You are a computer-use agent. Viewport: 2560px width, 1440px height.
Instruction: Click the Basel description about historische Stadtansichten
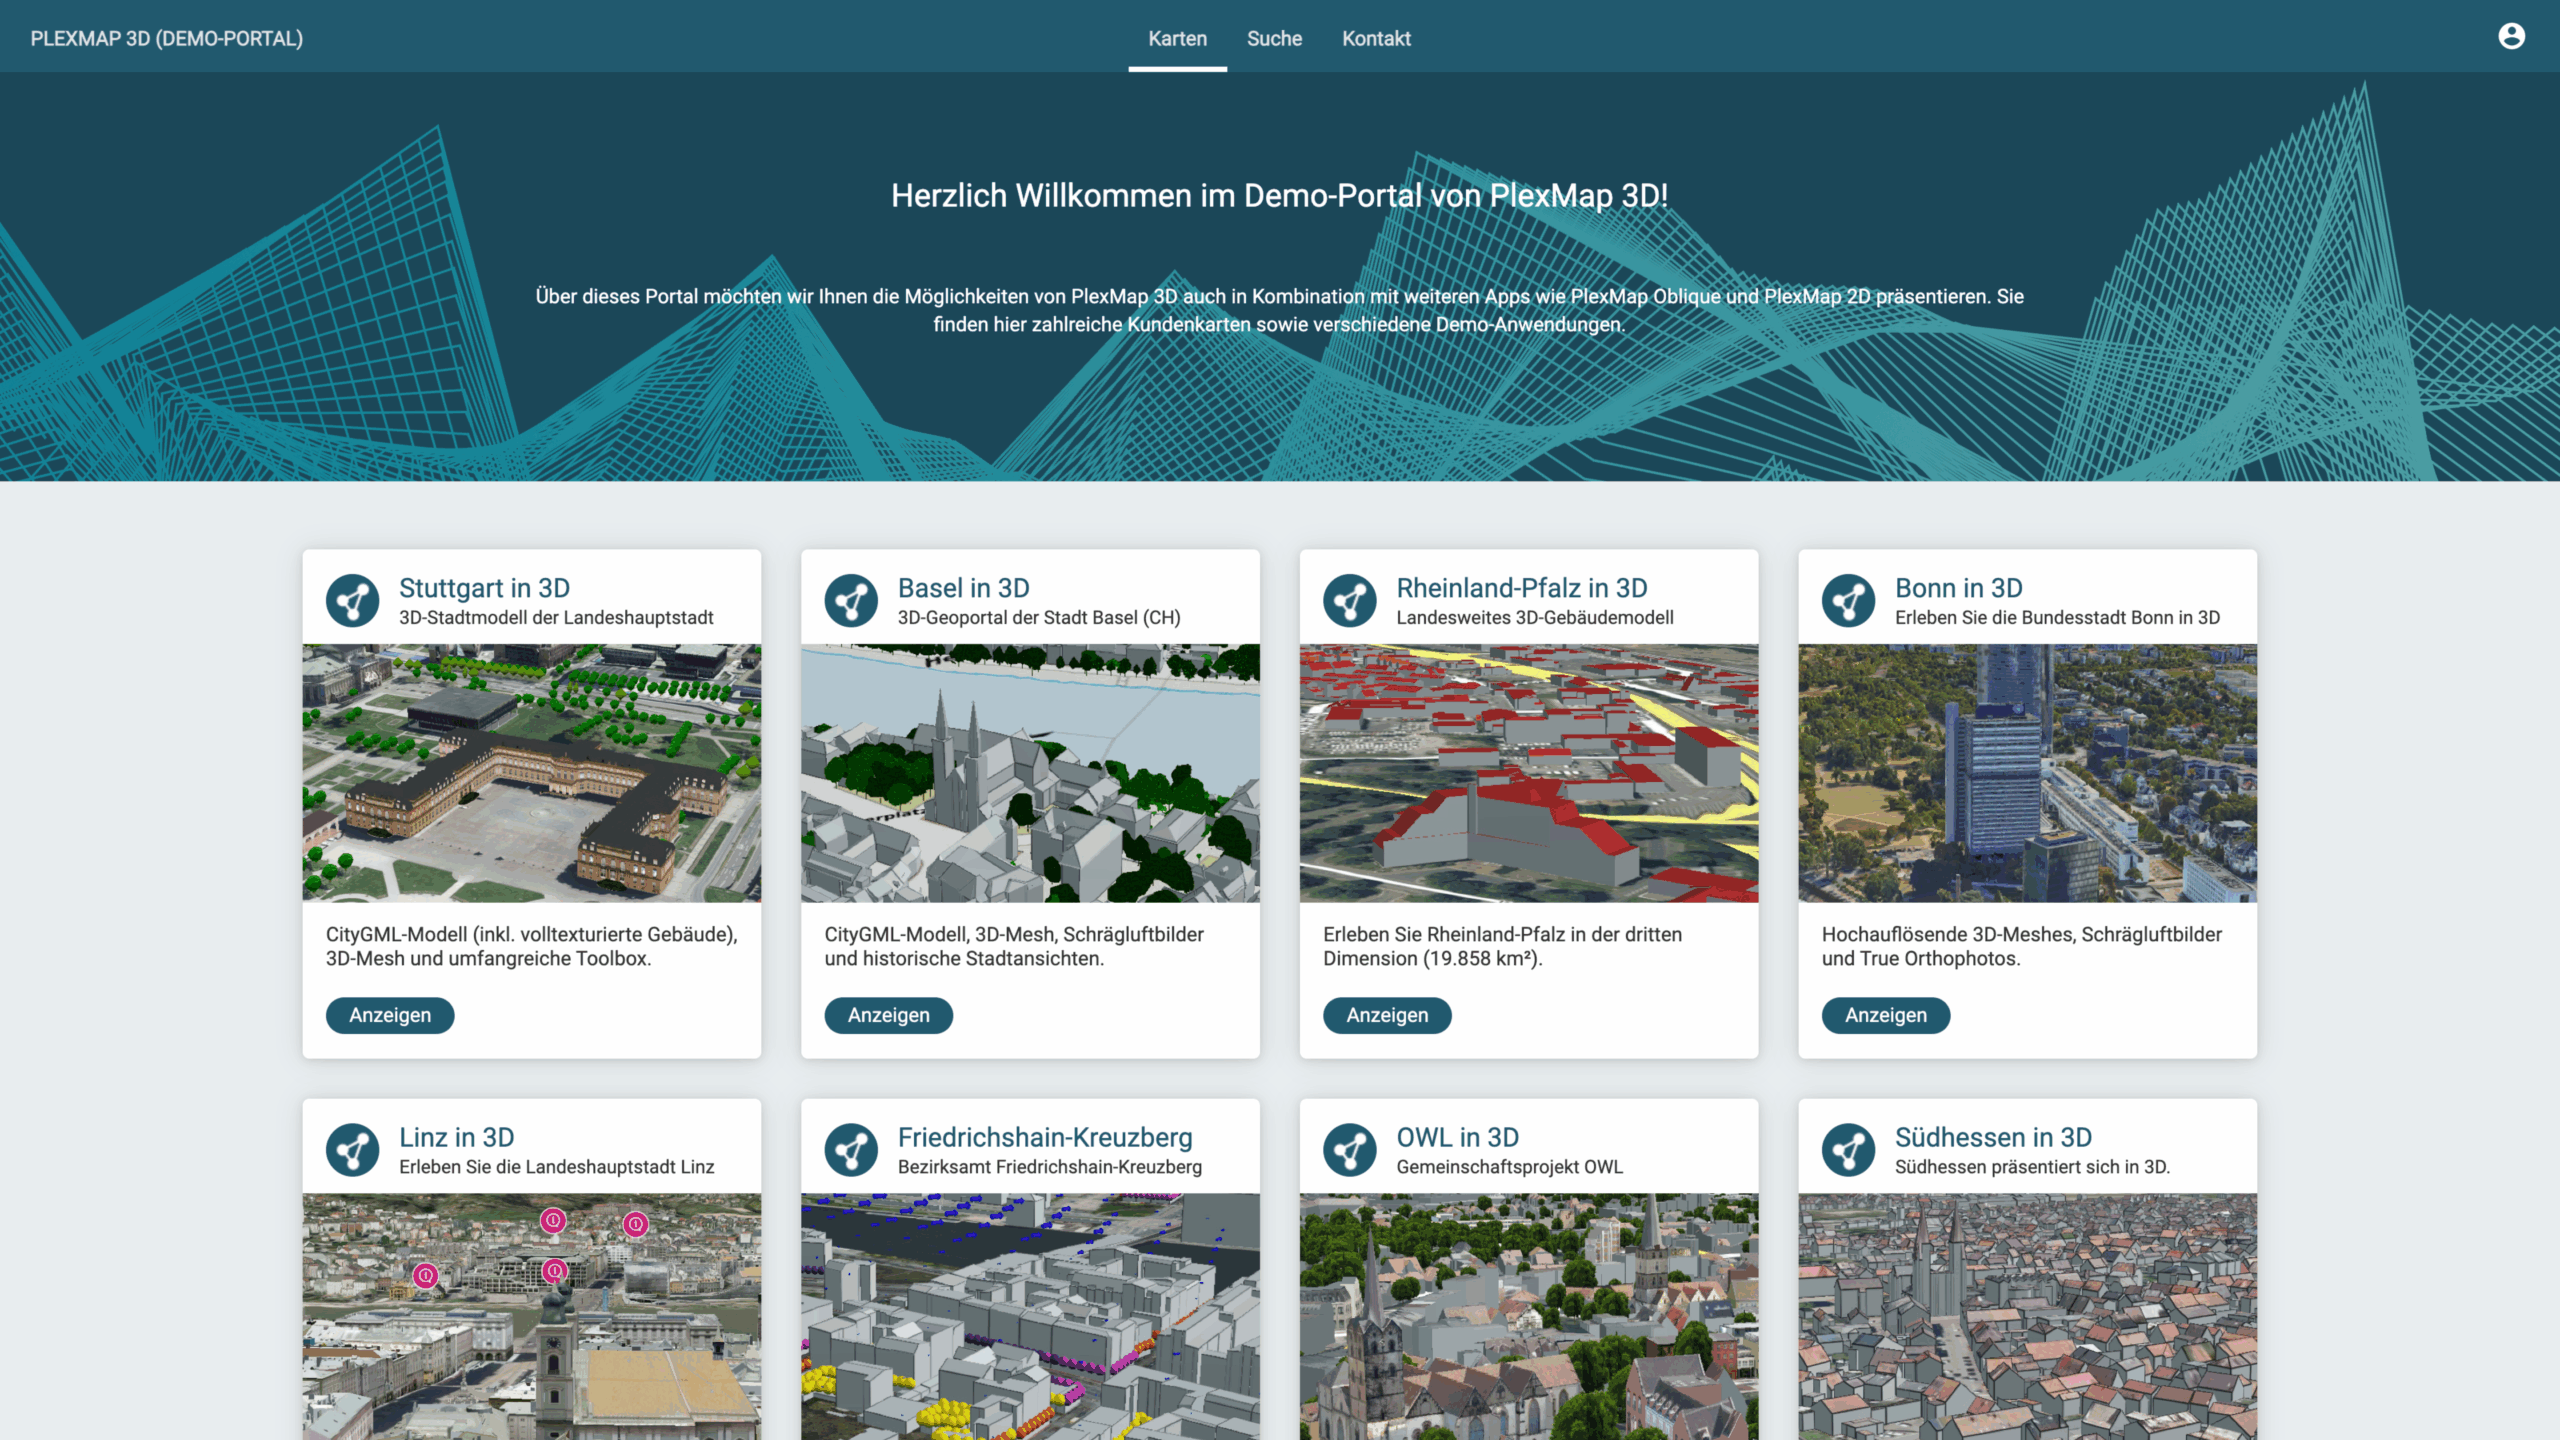tap(1014, 946)
